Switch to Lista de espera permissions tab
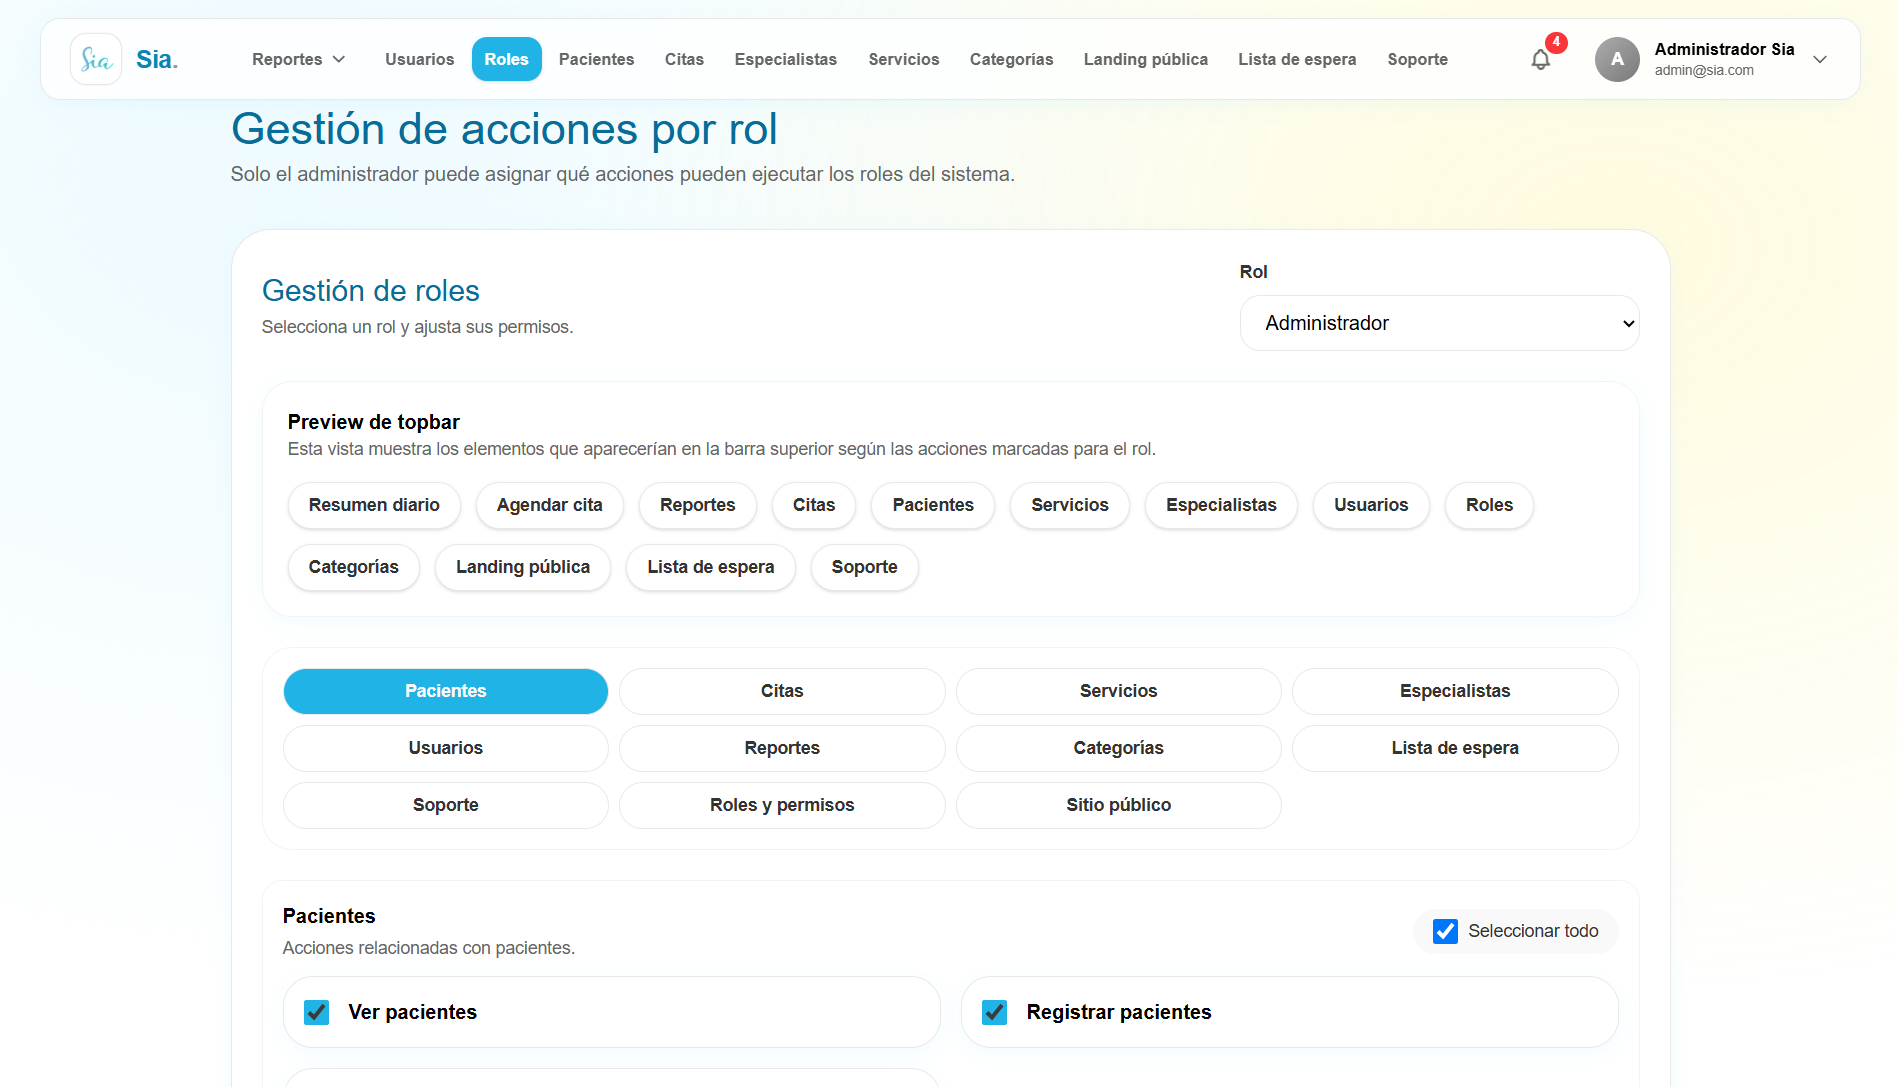This screenshot has height=1087, width=1897. [1455, 748]
